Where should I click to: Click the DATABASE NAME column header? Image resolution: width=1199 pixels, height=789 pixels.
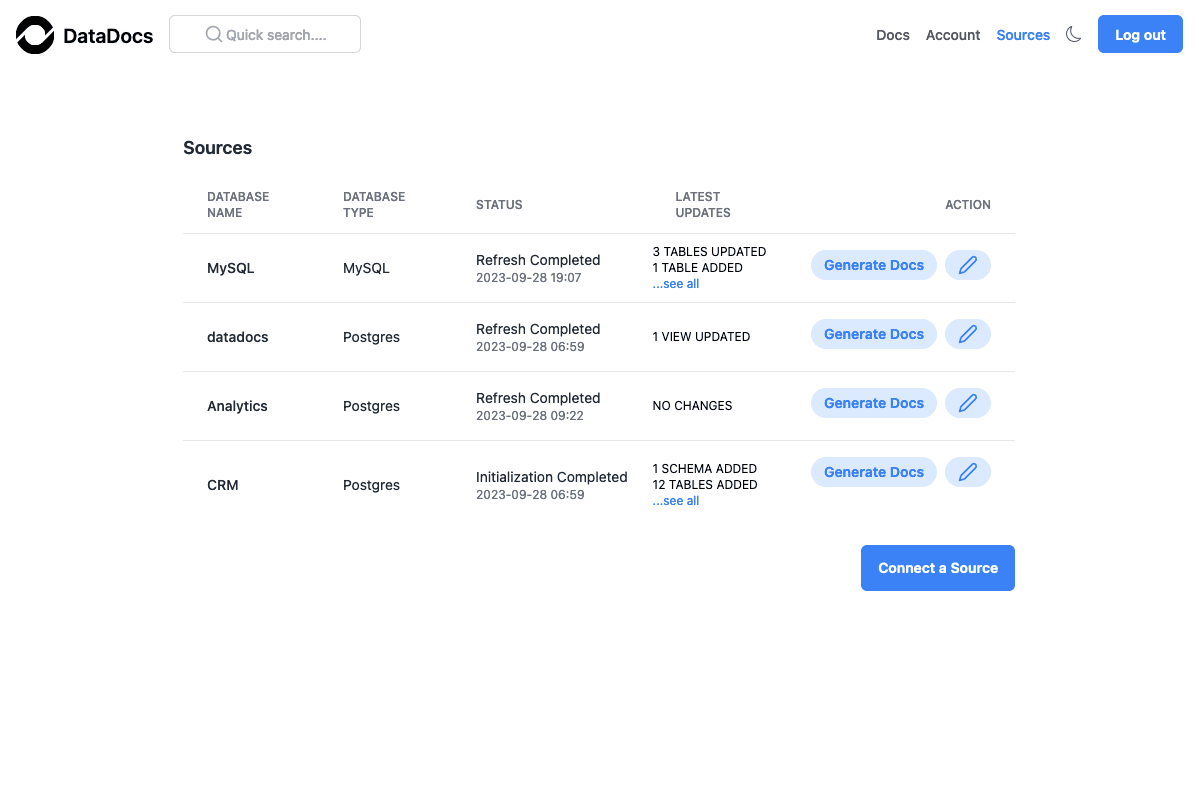coord(237,204)
